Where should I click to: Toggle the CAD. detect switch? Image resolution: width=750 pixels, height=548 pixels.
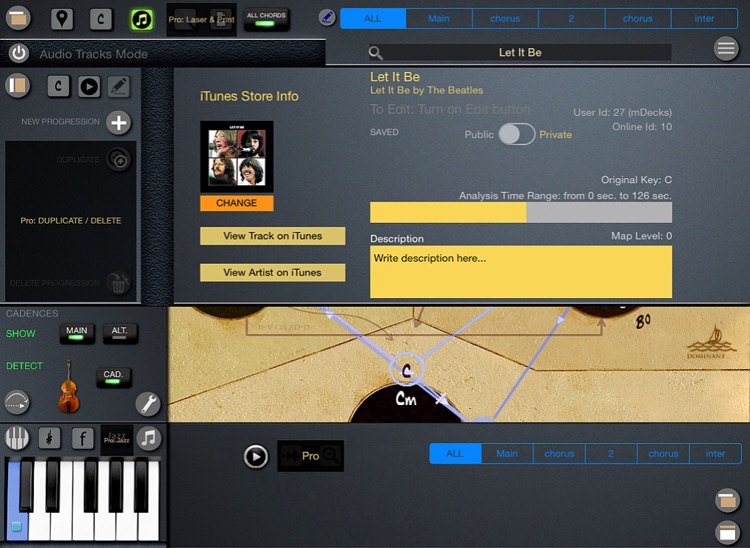pos(113,377)
